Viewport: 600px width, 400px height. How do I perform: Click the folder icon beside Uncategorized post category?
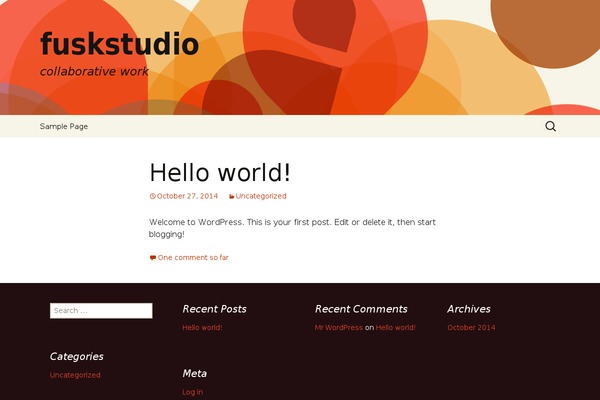pos(232,196)
